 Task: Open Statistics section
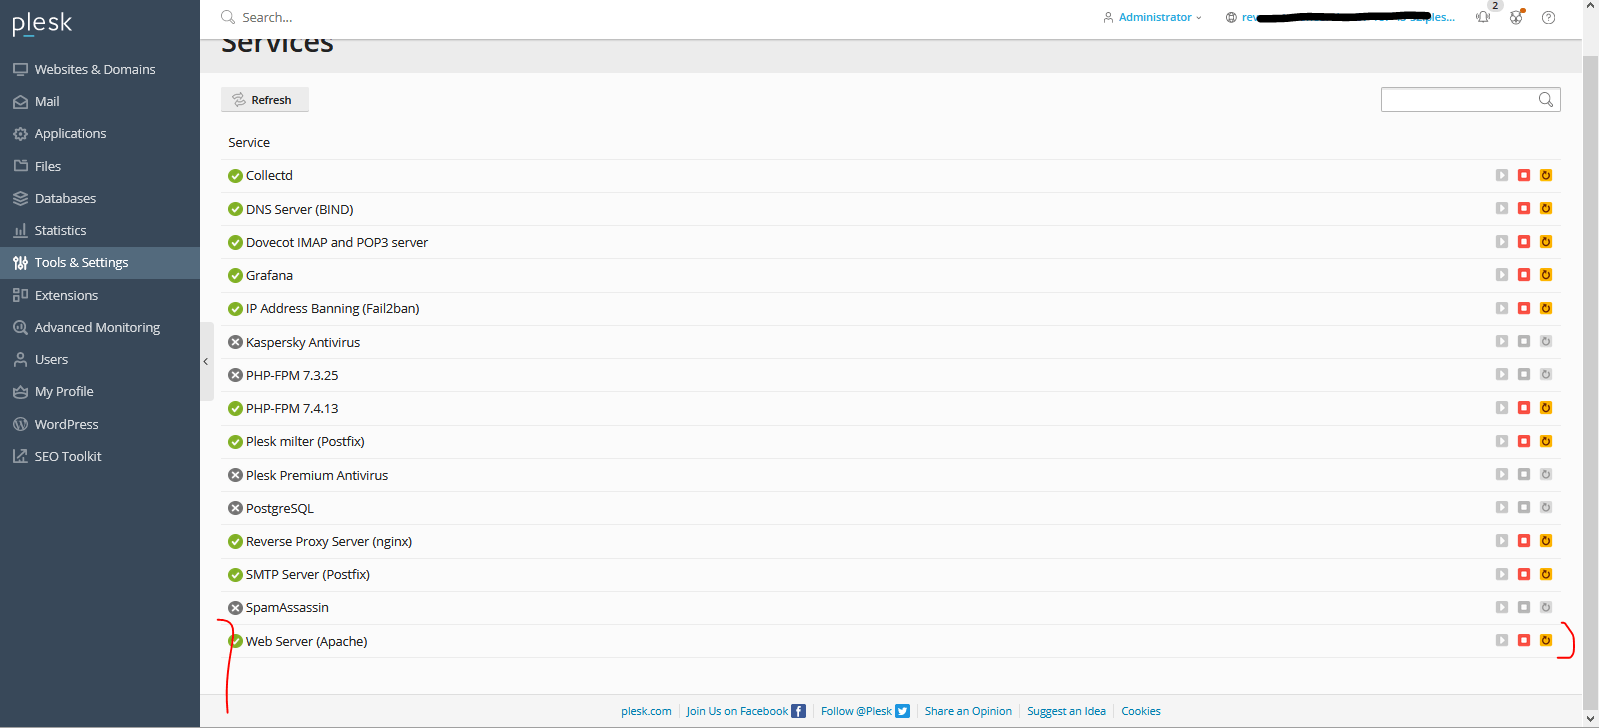point(100,230)
